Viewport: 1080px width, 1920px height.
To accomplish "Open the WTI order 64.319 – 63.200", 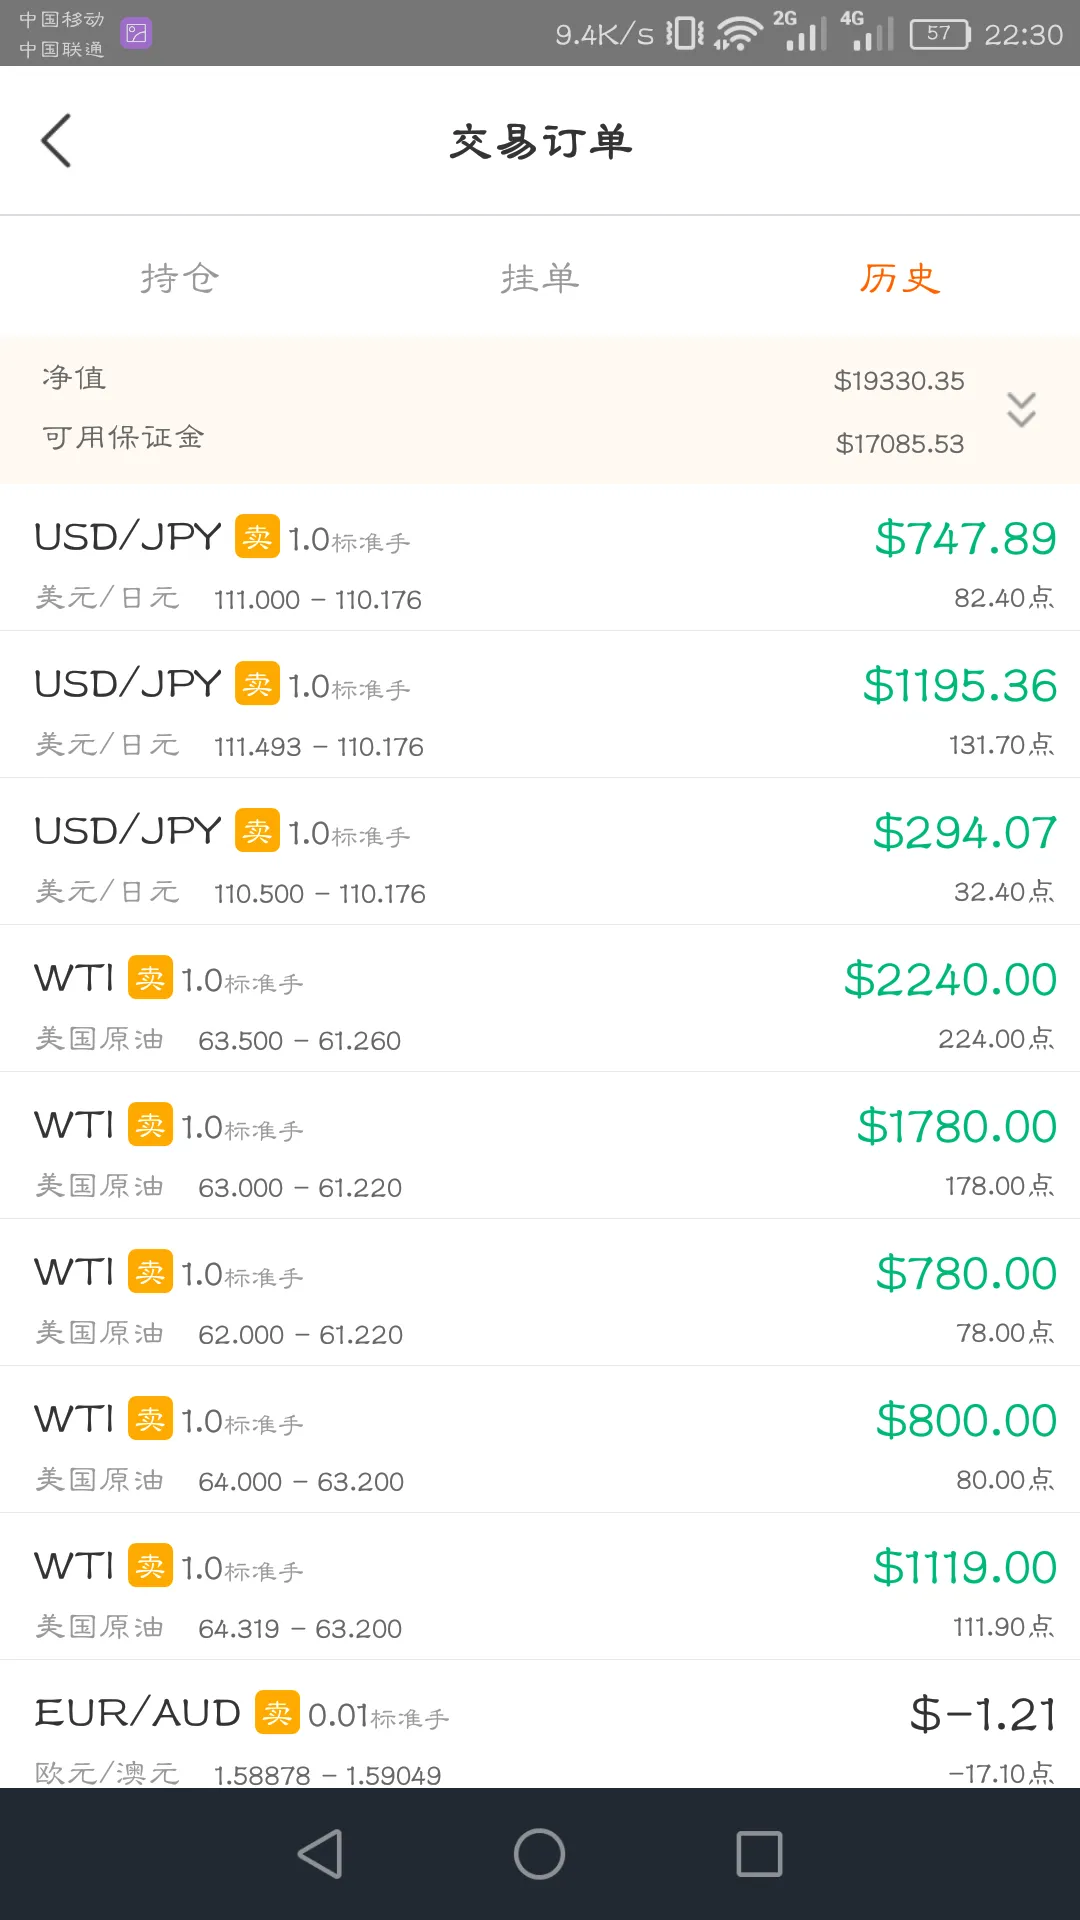I will [x=540, y=1587].
